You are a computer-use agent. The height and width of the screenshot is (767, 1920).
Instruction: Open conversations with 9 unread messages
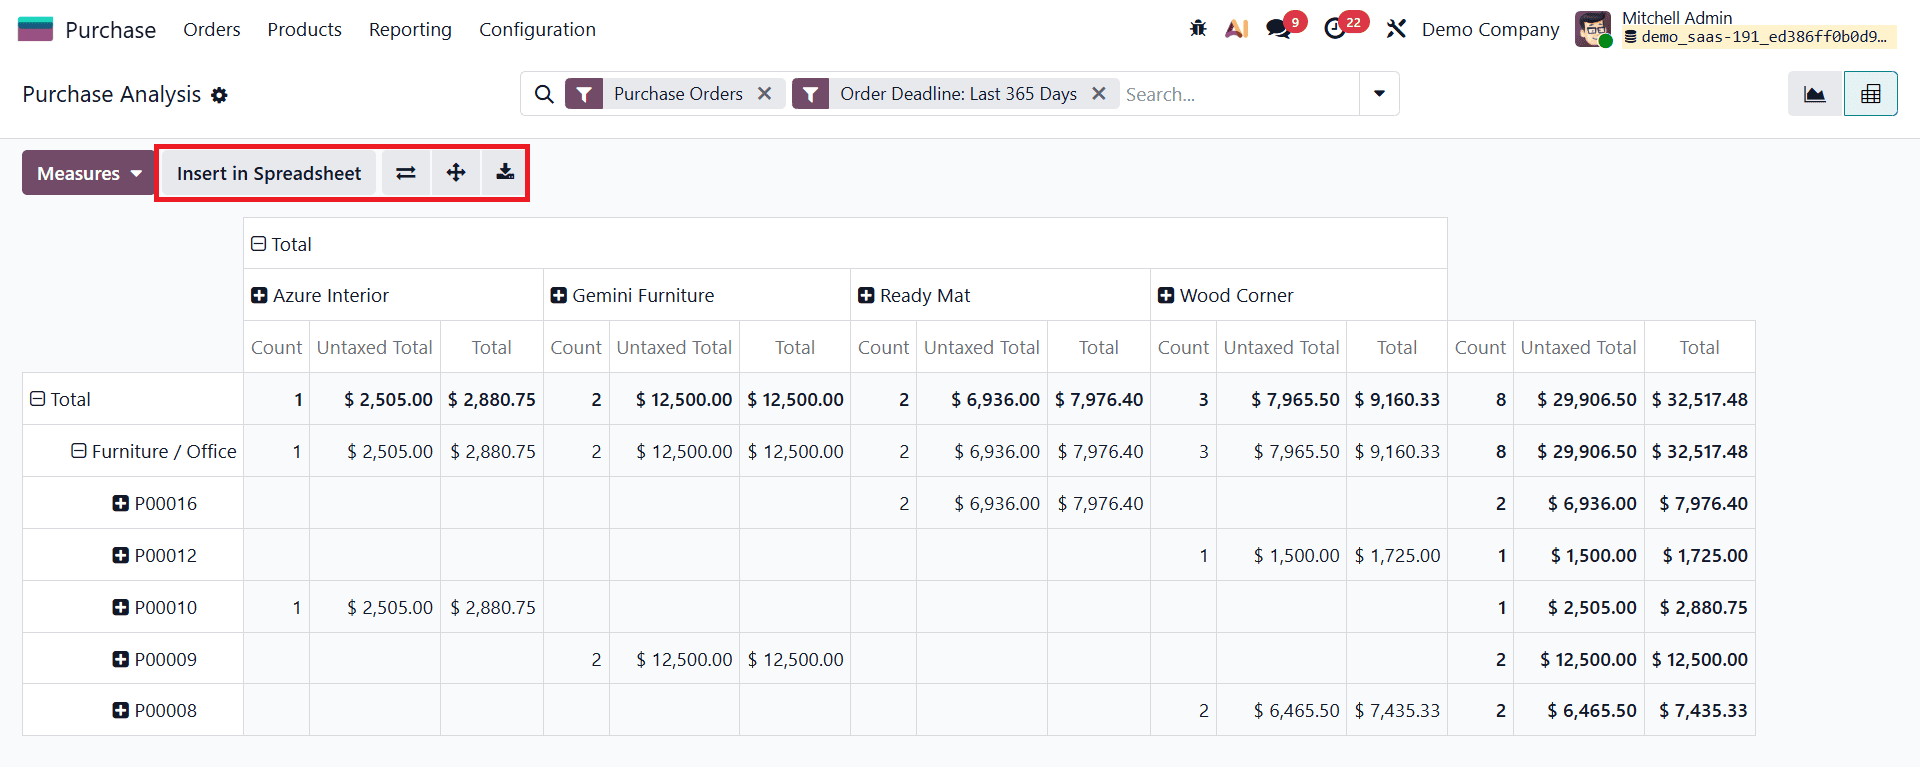[1279, 29]
